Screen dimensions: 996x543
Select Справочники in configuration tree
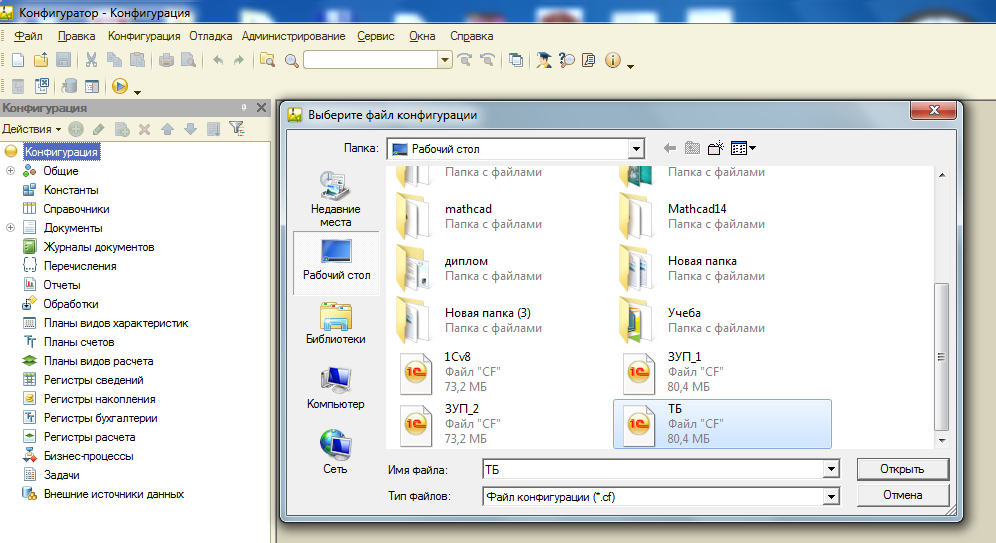tap(76, 209)
